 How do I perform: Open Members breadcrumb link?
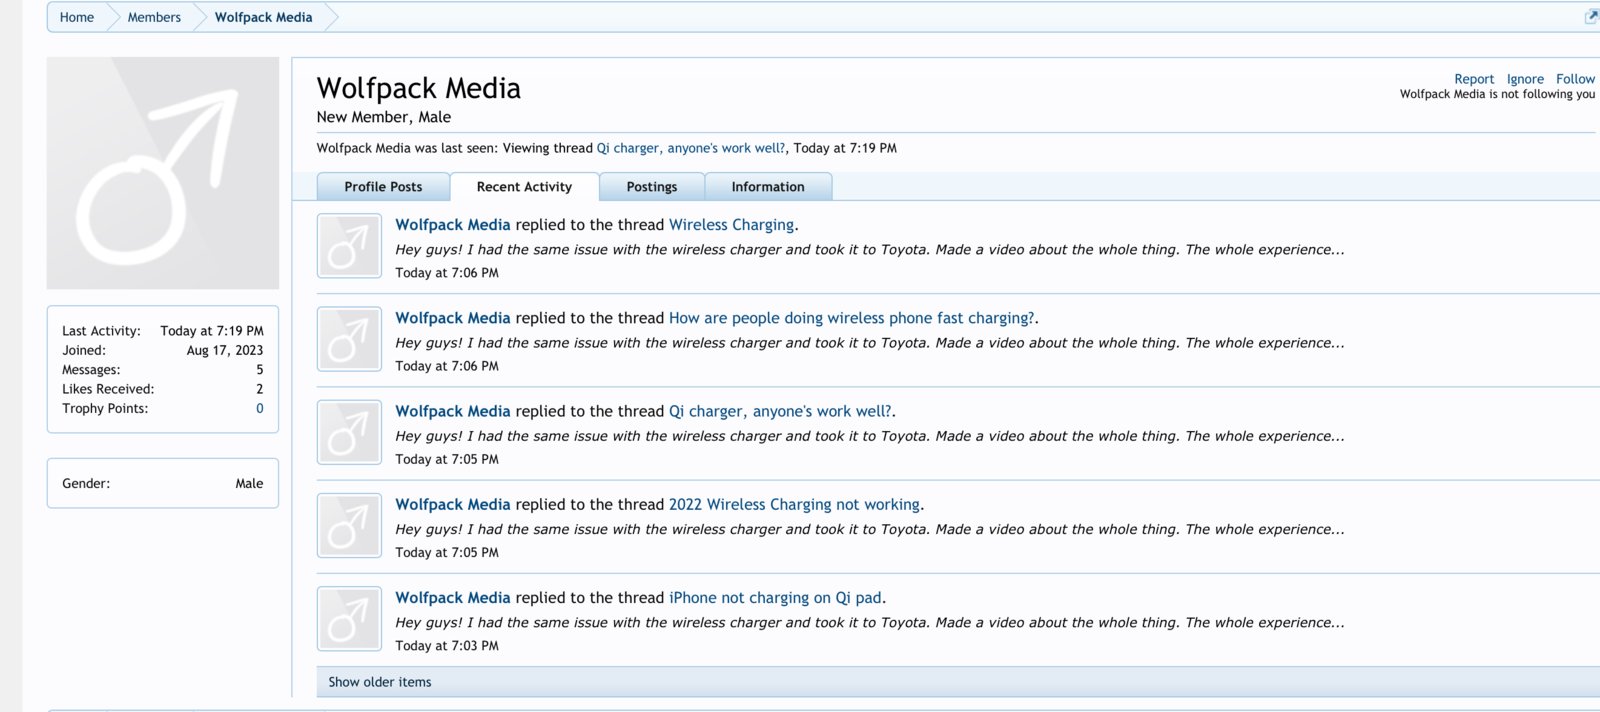coord(154,17)
